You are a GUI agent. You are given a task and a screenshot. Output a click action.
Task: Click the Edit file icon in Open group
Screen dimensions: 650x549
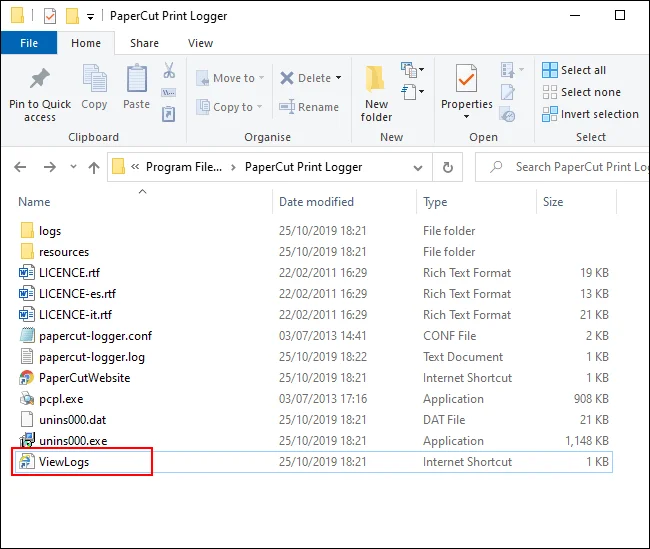[508, 92]
